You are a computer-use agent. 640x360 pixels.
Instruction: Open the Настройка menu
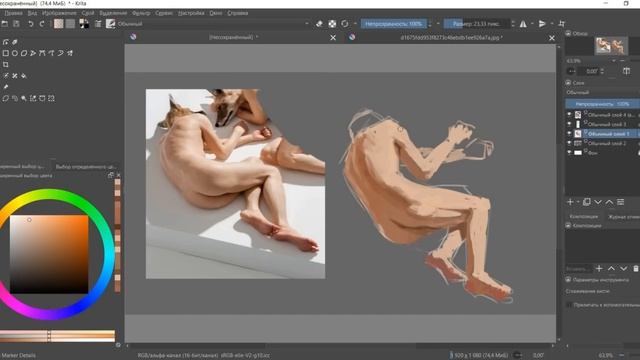click(x=191, y=13)
